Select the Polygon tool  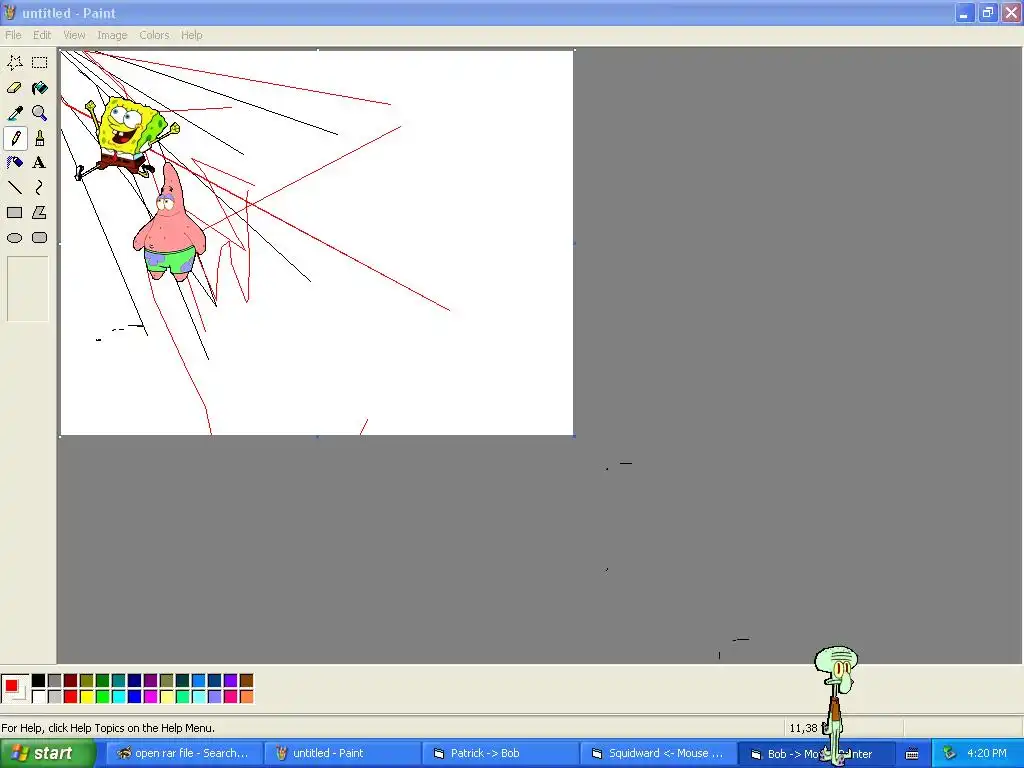coord(40,213)
